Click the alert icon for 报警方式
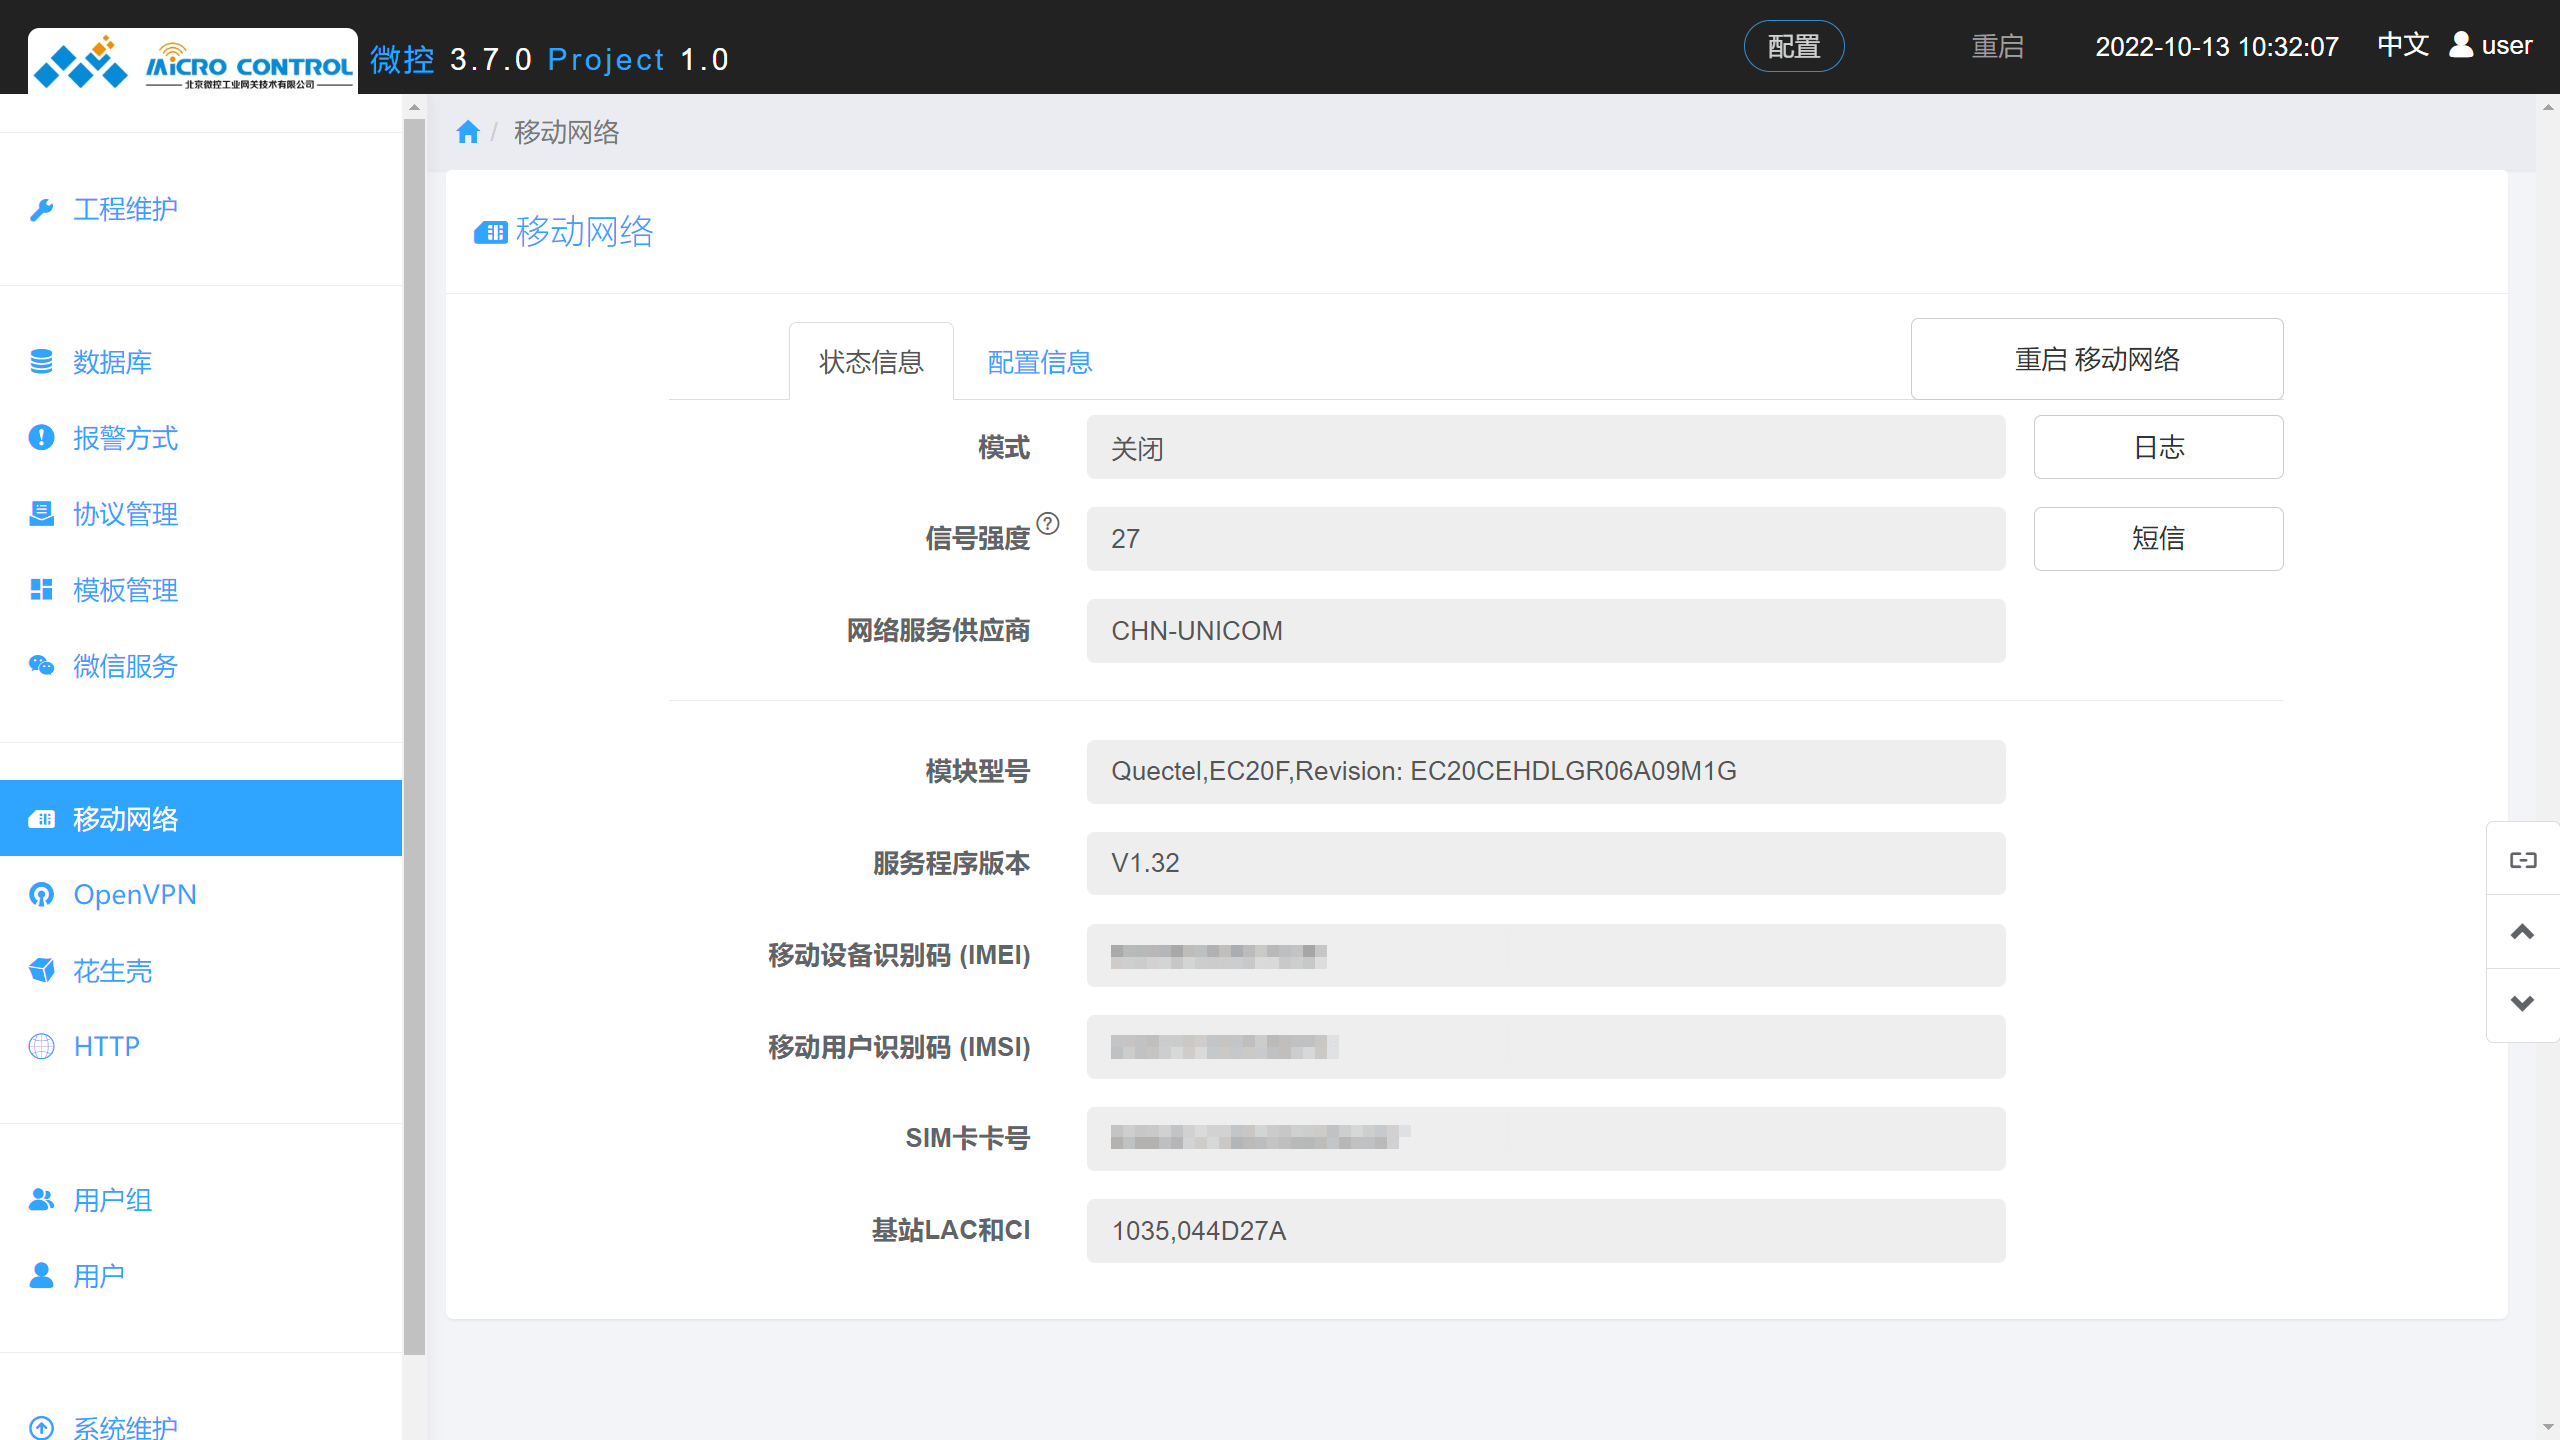This screenshot has width=2560, height=1440. (41, 438)
